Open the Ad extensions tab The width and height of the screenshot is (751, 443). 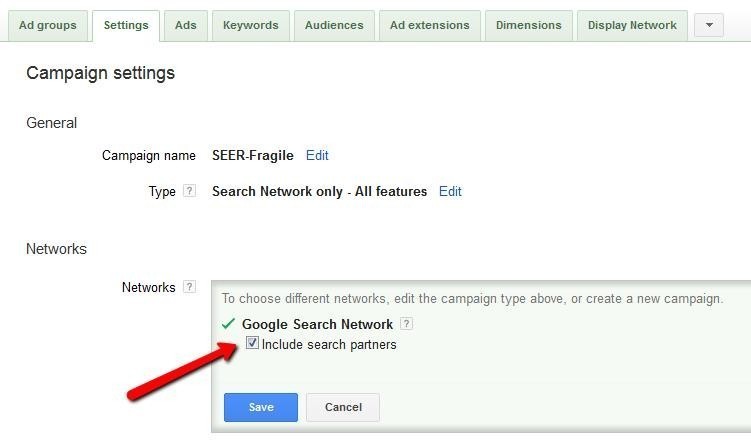point(429,25)
